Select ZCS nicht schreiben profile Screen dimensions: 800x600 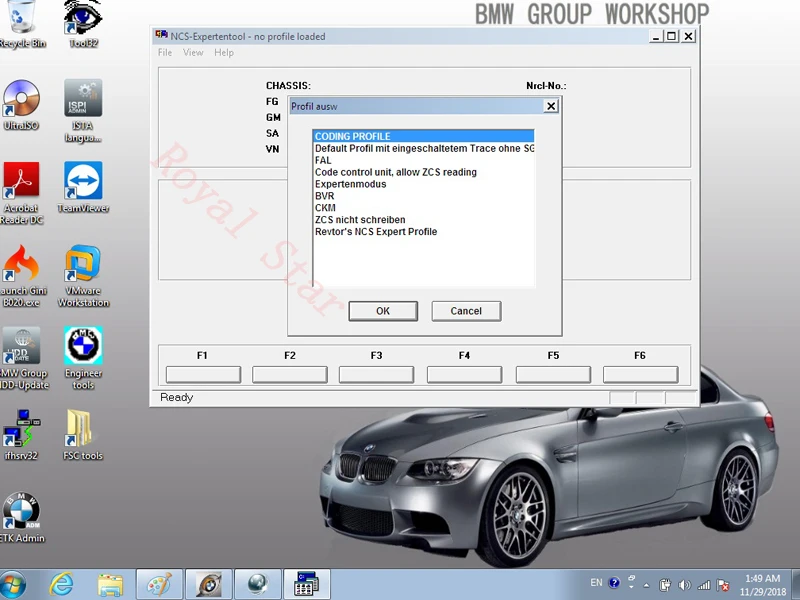click(x=360, y=220)
